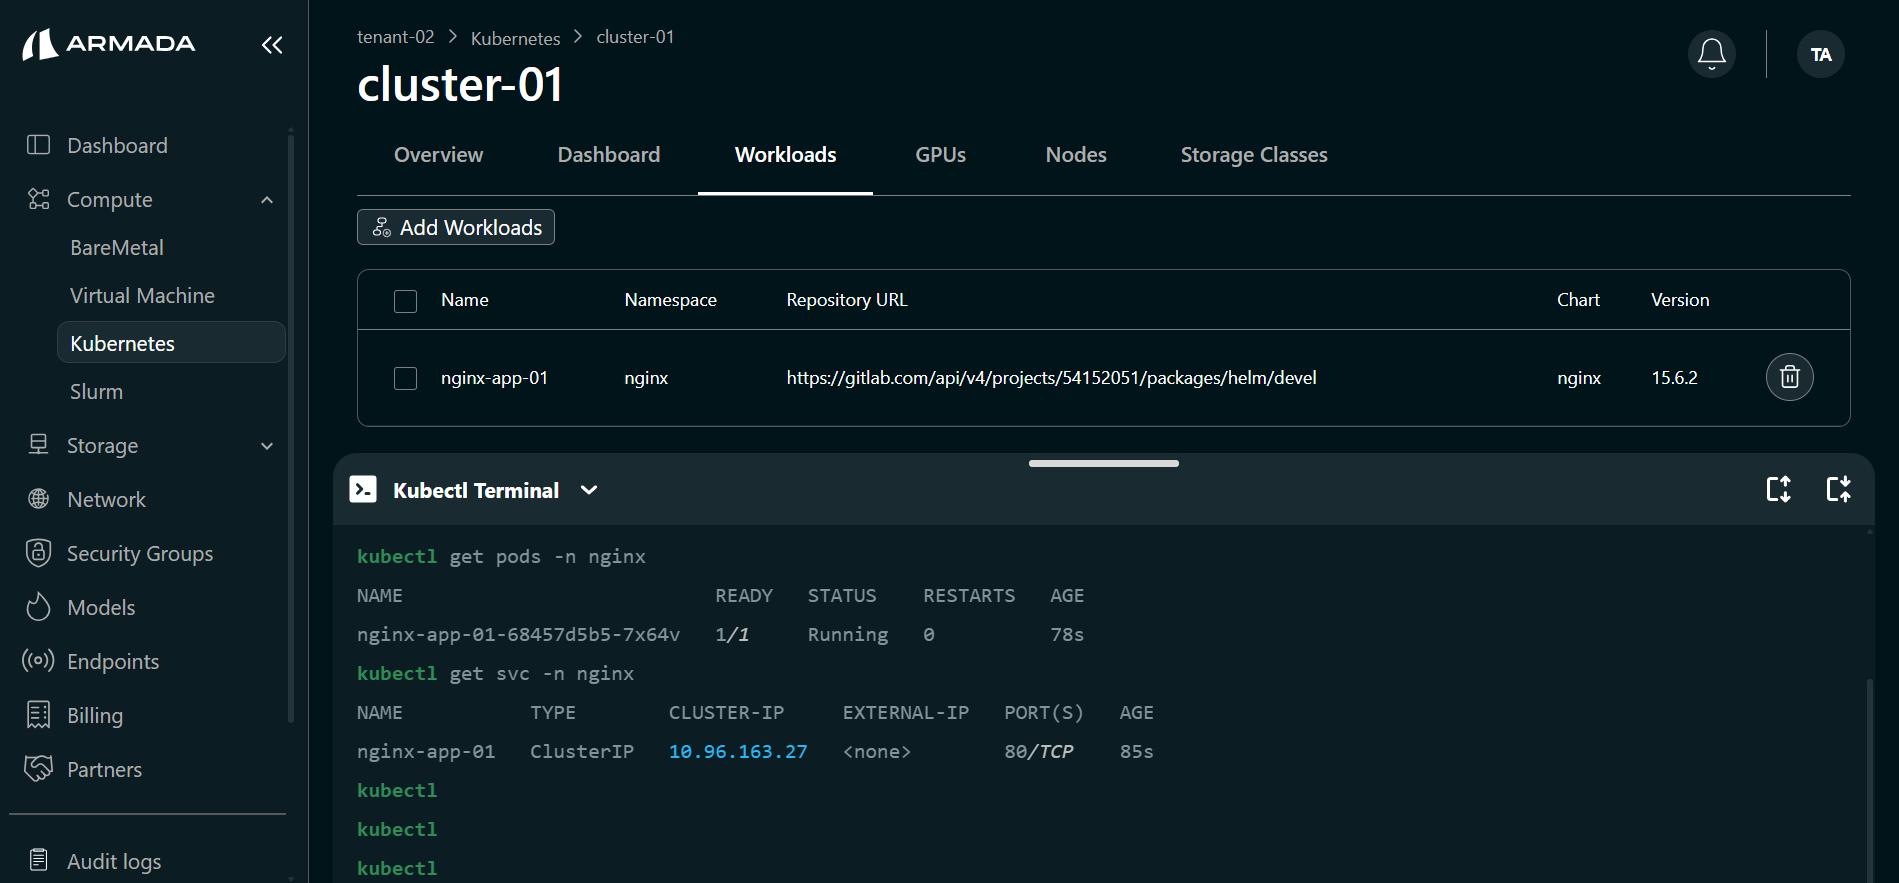Click the Armada logo

tap(109, 44)
